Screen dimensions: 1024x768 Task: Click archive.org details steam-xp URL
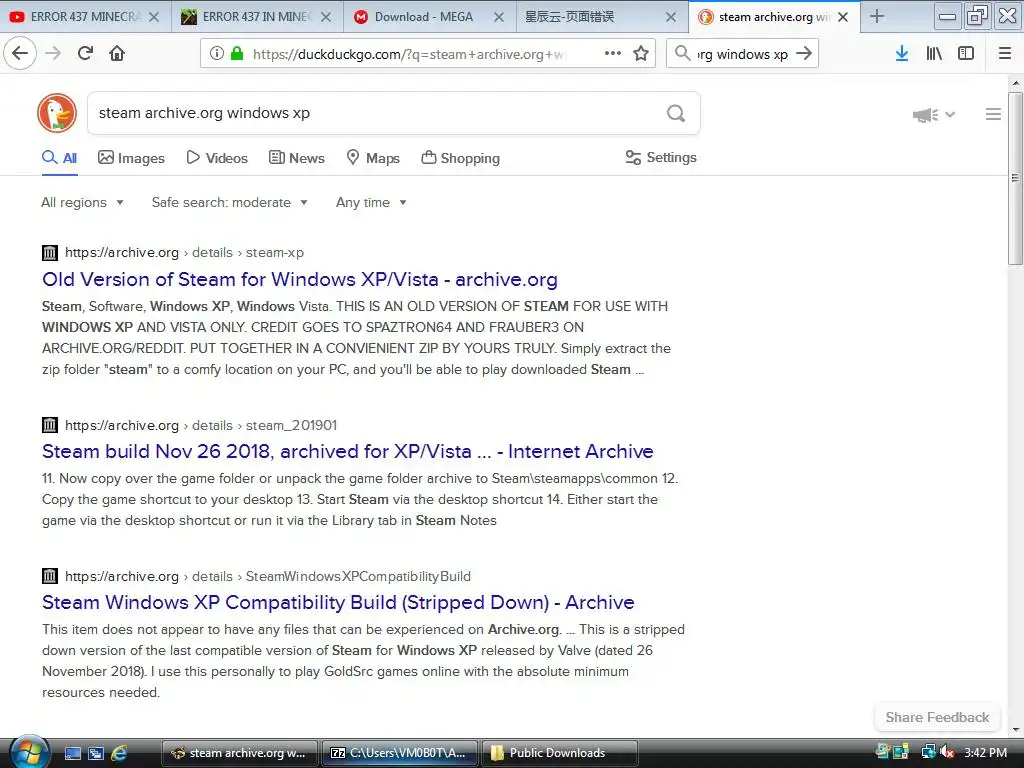tap(184, 253)
